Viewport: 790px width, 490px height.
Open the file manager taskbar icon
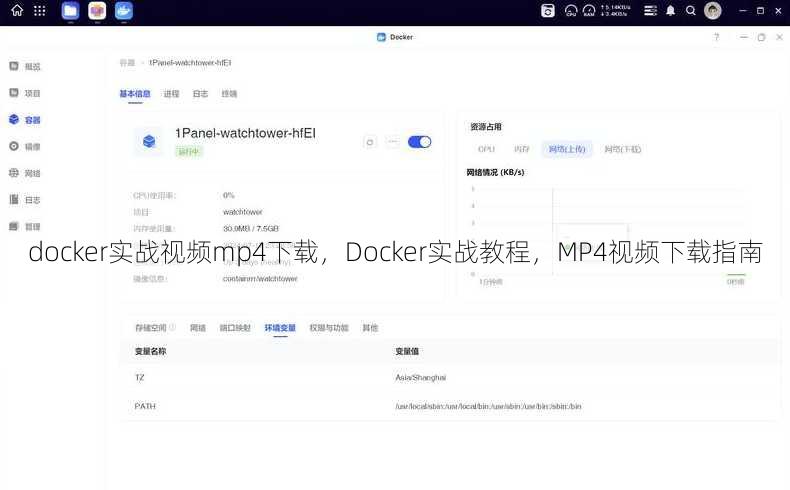point(71,11)
